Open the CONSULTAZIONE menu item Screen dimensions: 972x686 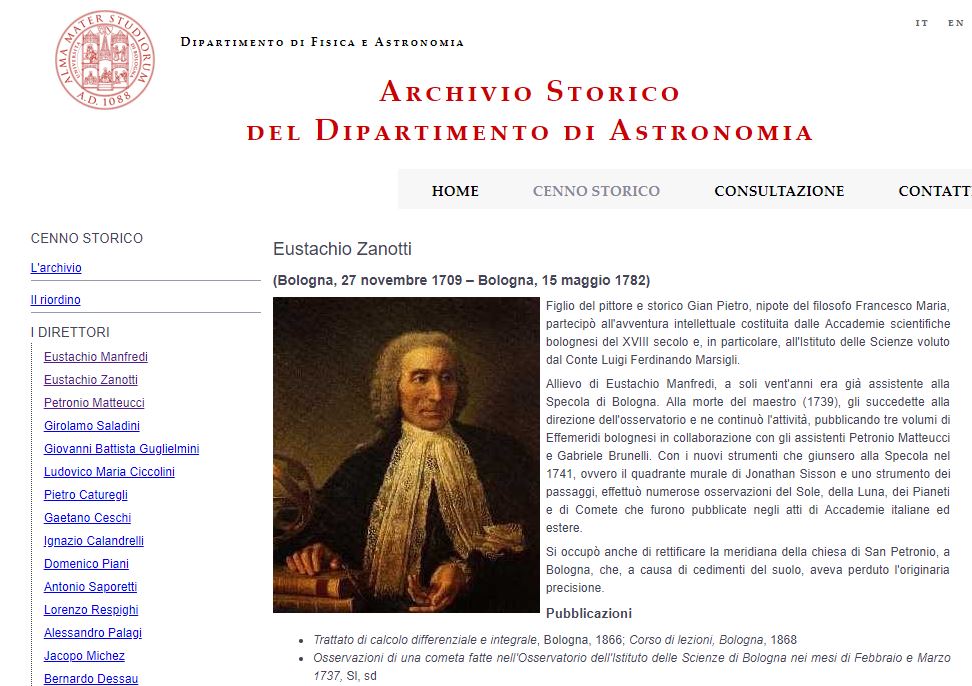pyautogui.click(x=779, y=191)
